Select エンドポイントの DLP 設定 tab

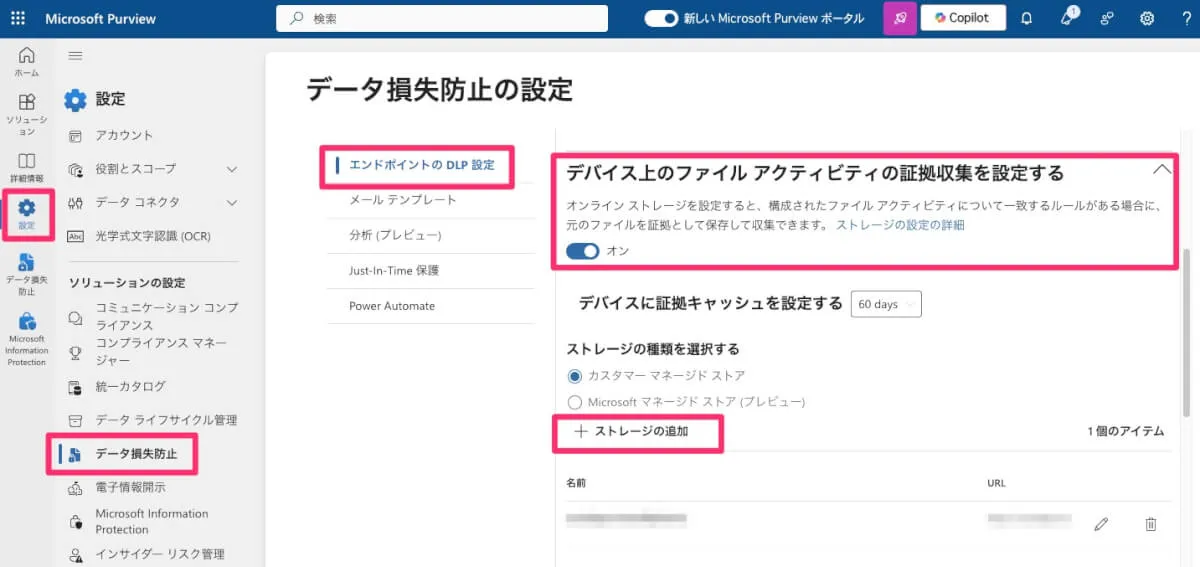pos(422,165)
